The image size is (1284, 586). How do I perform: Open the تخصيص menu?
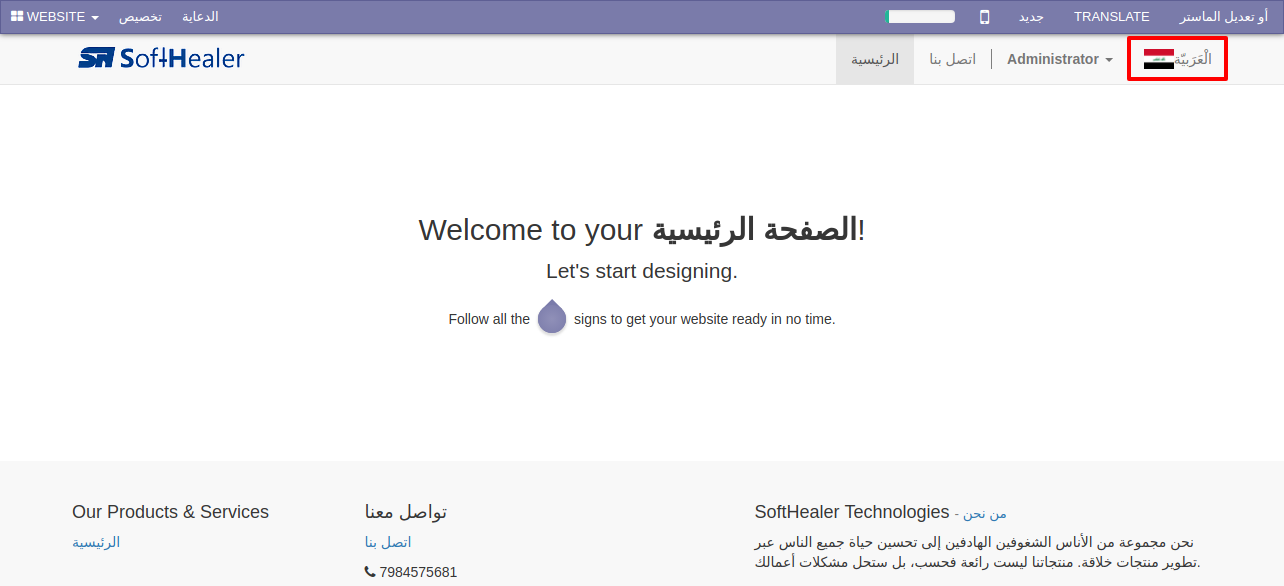pyautogui.click(x=140, y=17)
